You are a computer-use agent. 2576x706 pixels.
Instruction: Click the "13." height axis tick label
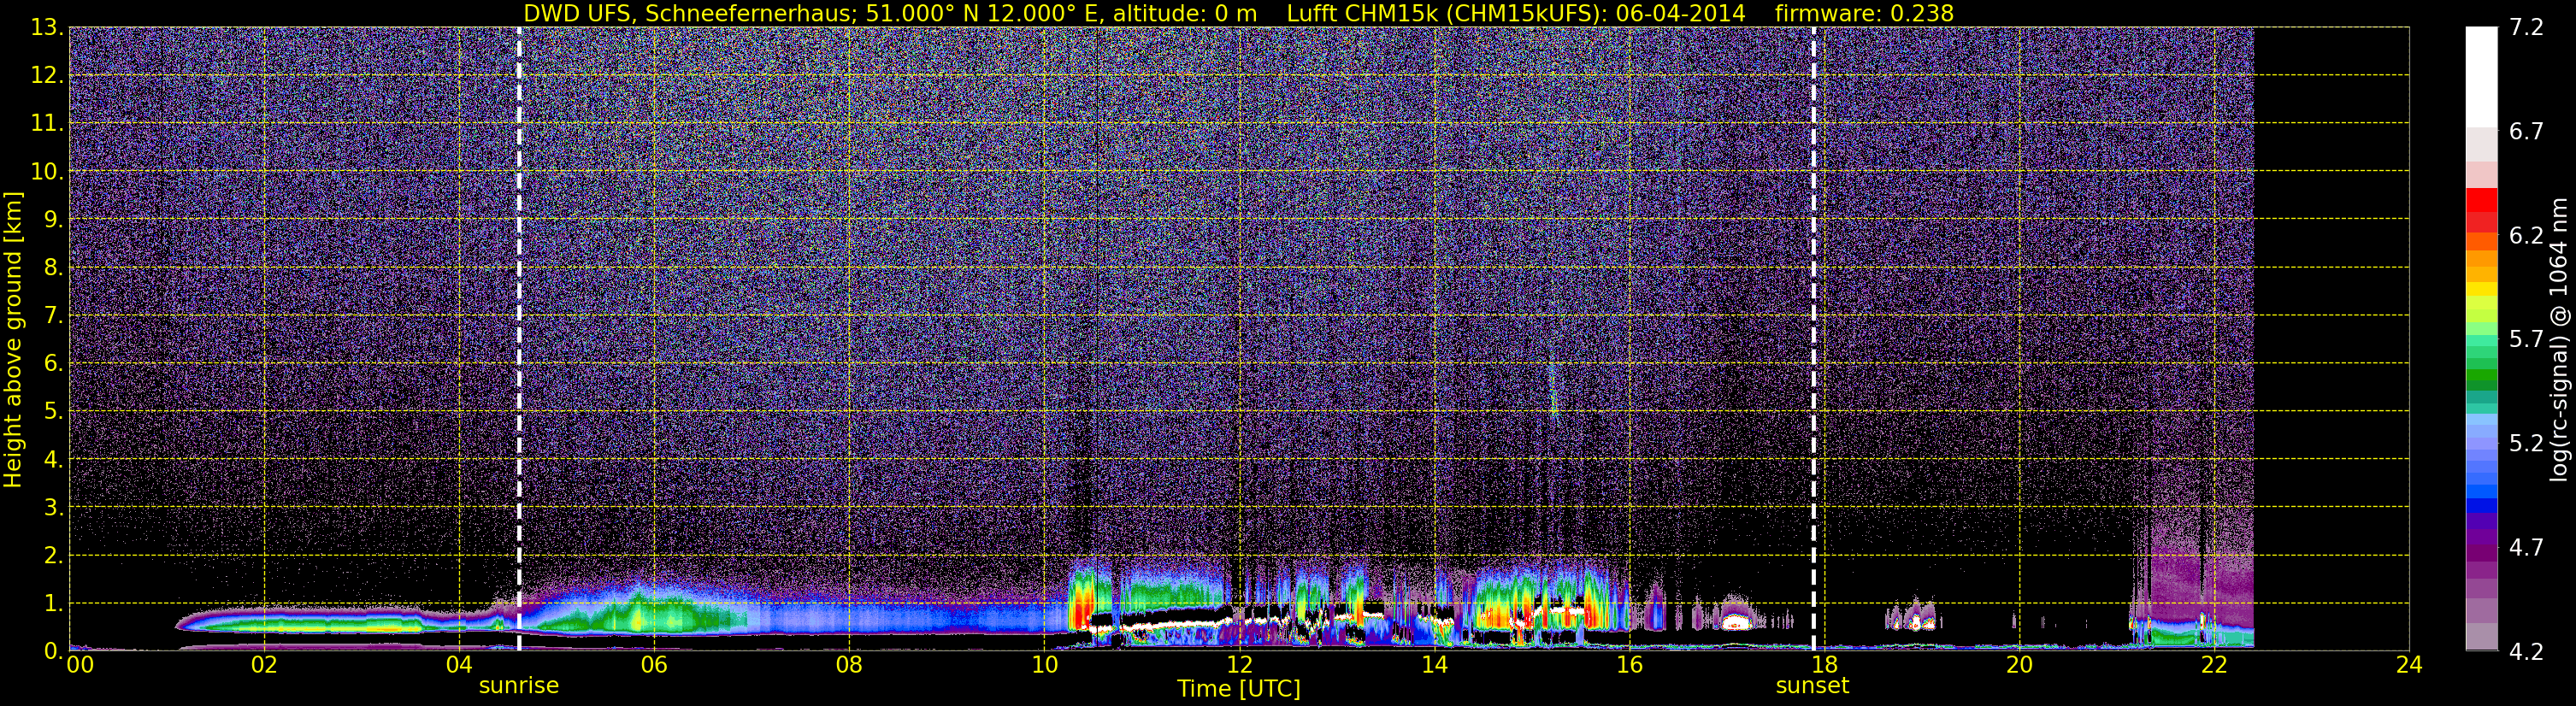(47, 28)
